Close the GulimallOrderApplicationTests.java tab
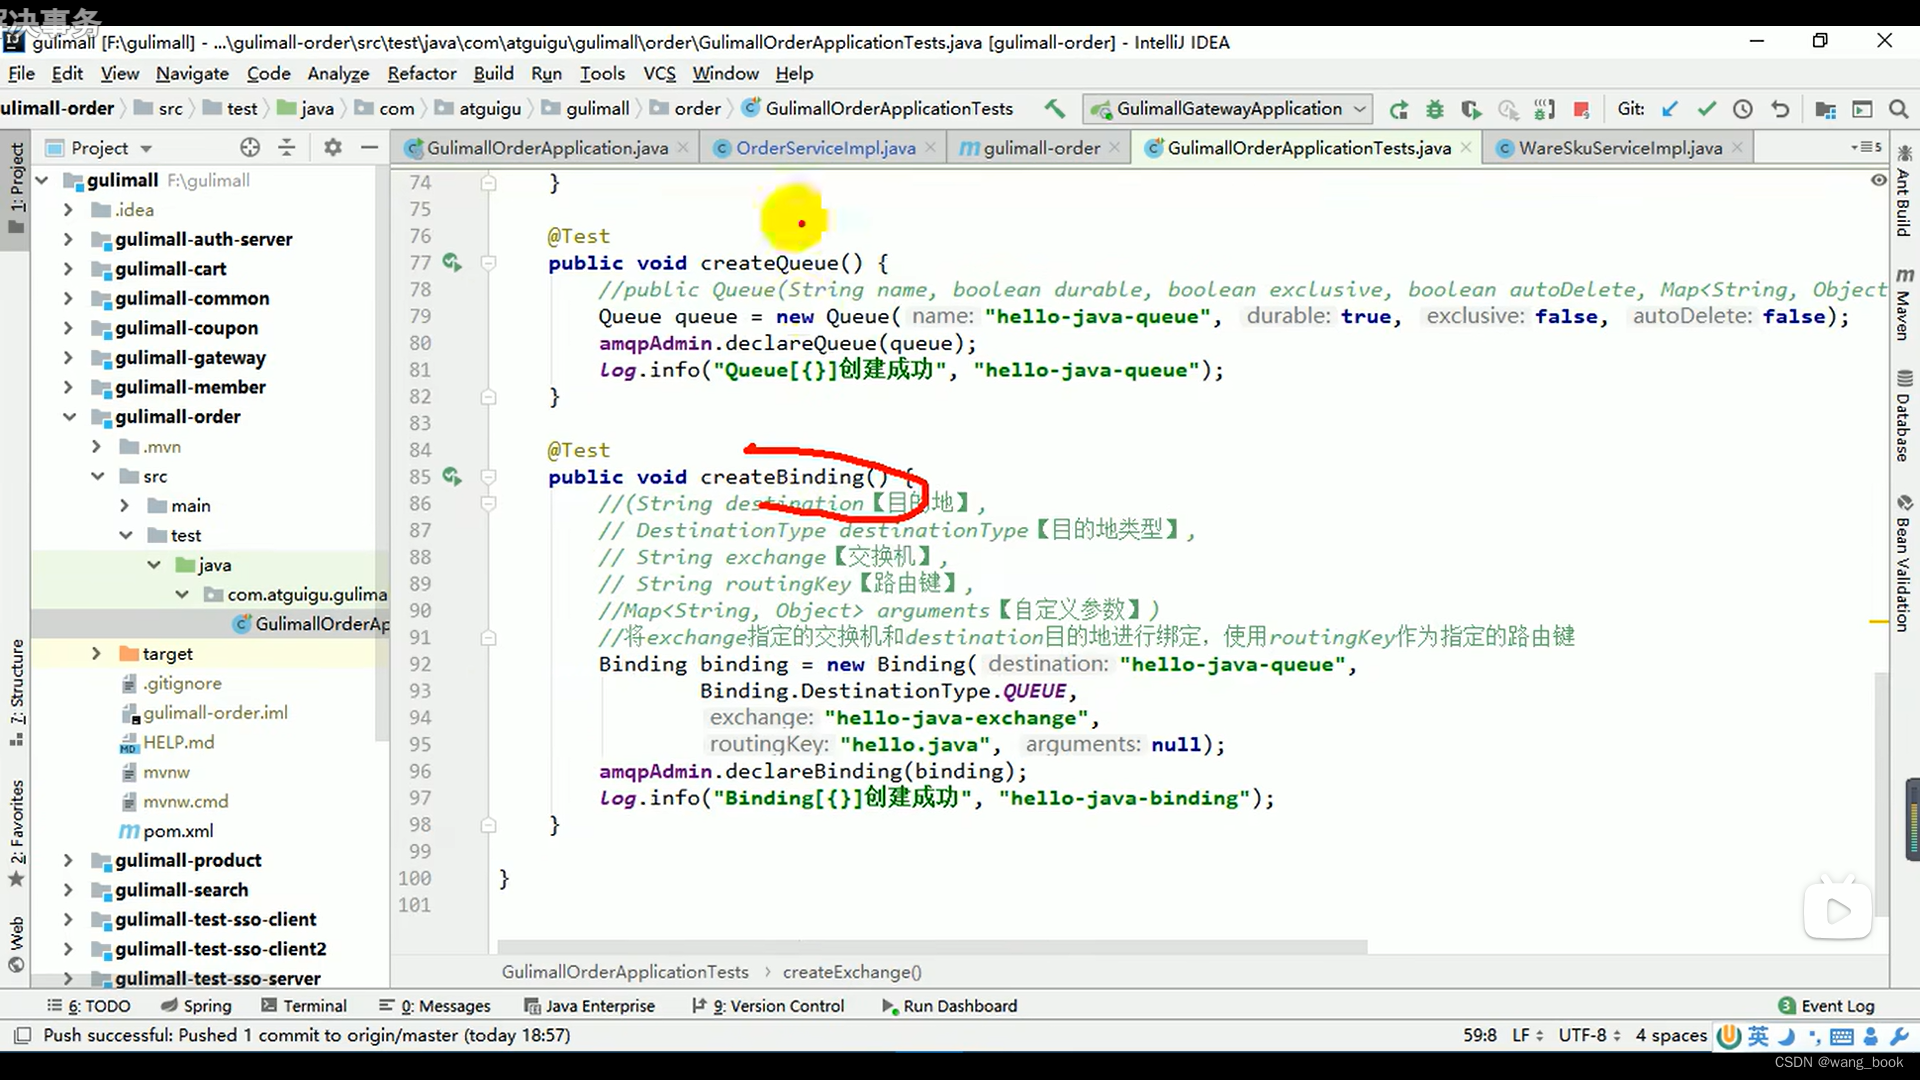The height and width of the screenshot is (1080, 1920). click(1466, 148)
